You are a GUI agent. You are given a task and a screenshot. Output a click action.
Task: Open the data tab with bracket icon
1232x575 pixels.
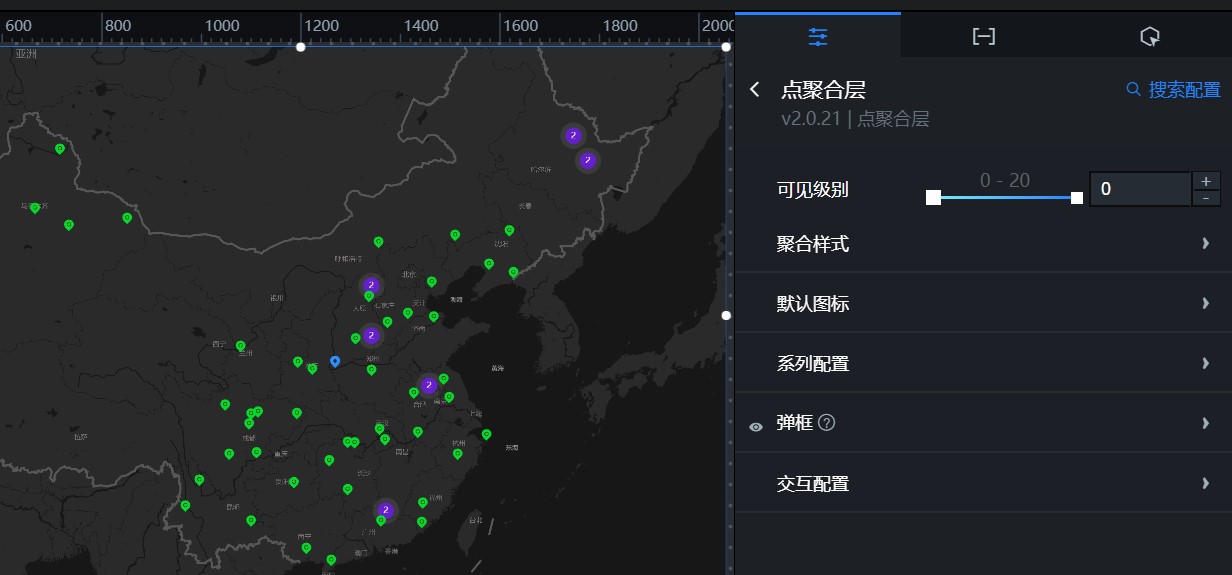pos(984,36)
